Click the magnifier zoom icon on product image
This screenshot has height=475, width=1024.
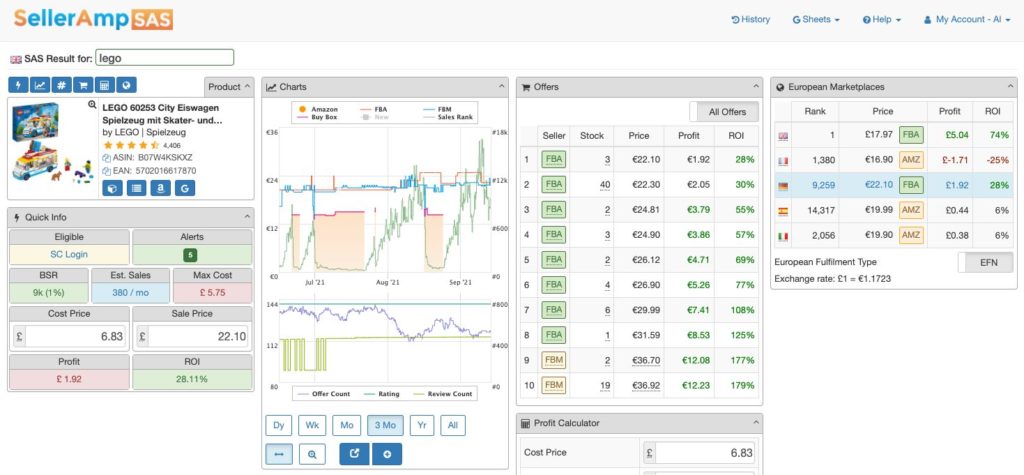[92, 105]
